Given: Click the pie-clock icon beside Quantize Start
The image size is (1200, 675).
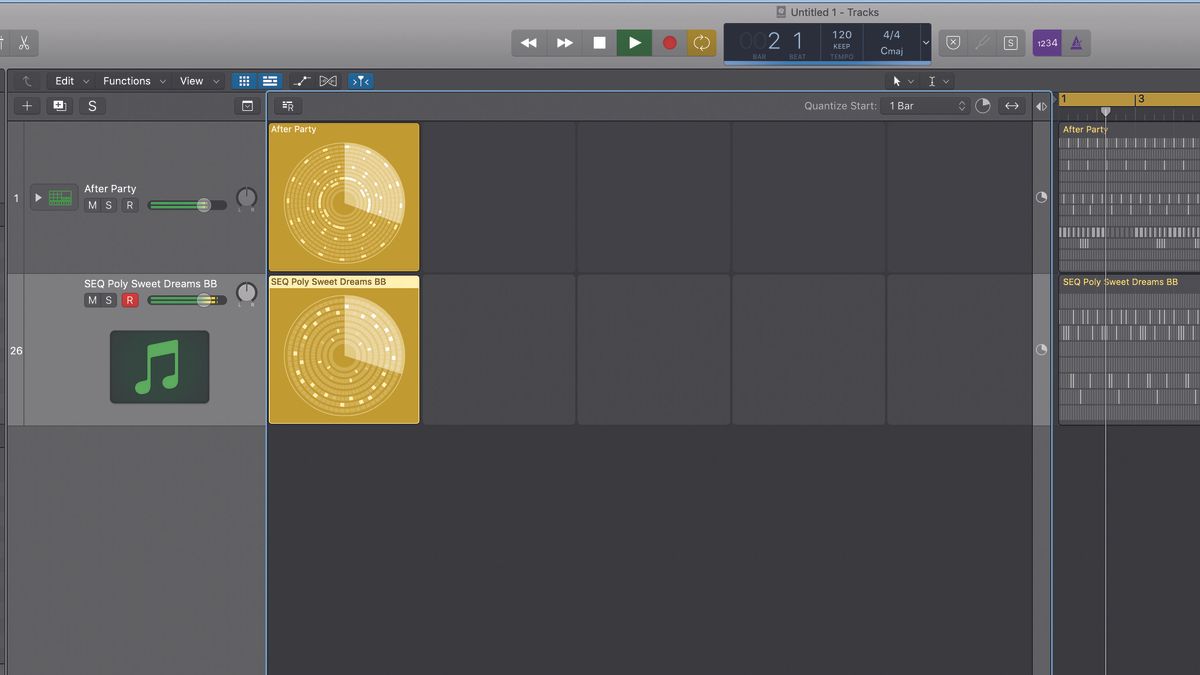Looking at the screenshot, I should (983, 105).
